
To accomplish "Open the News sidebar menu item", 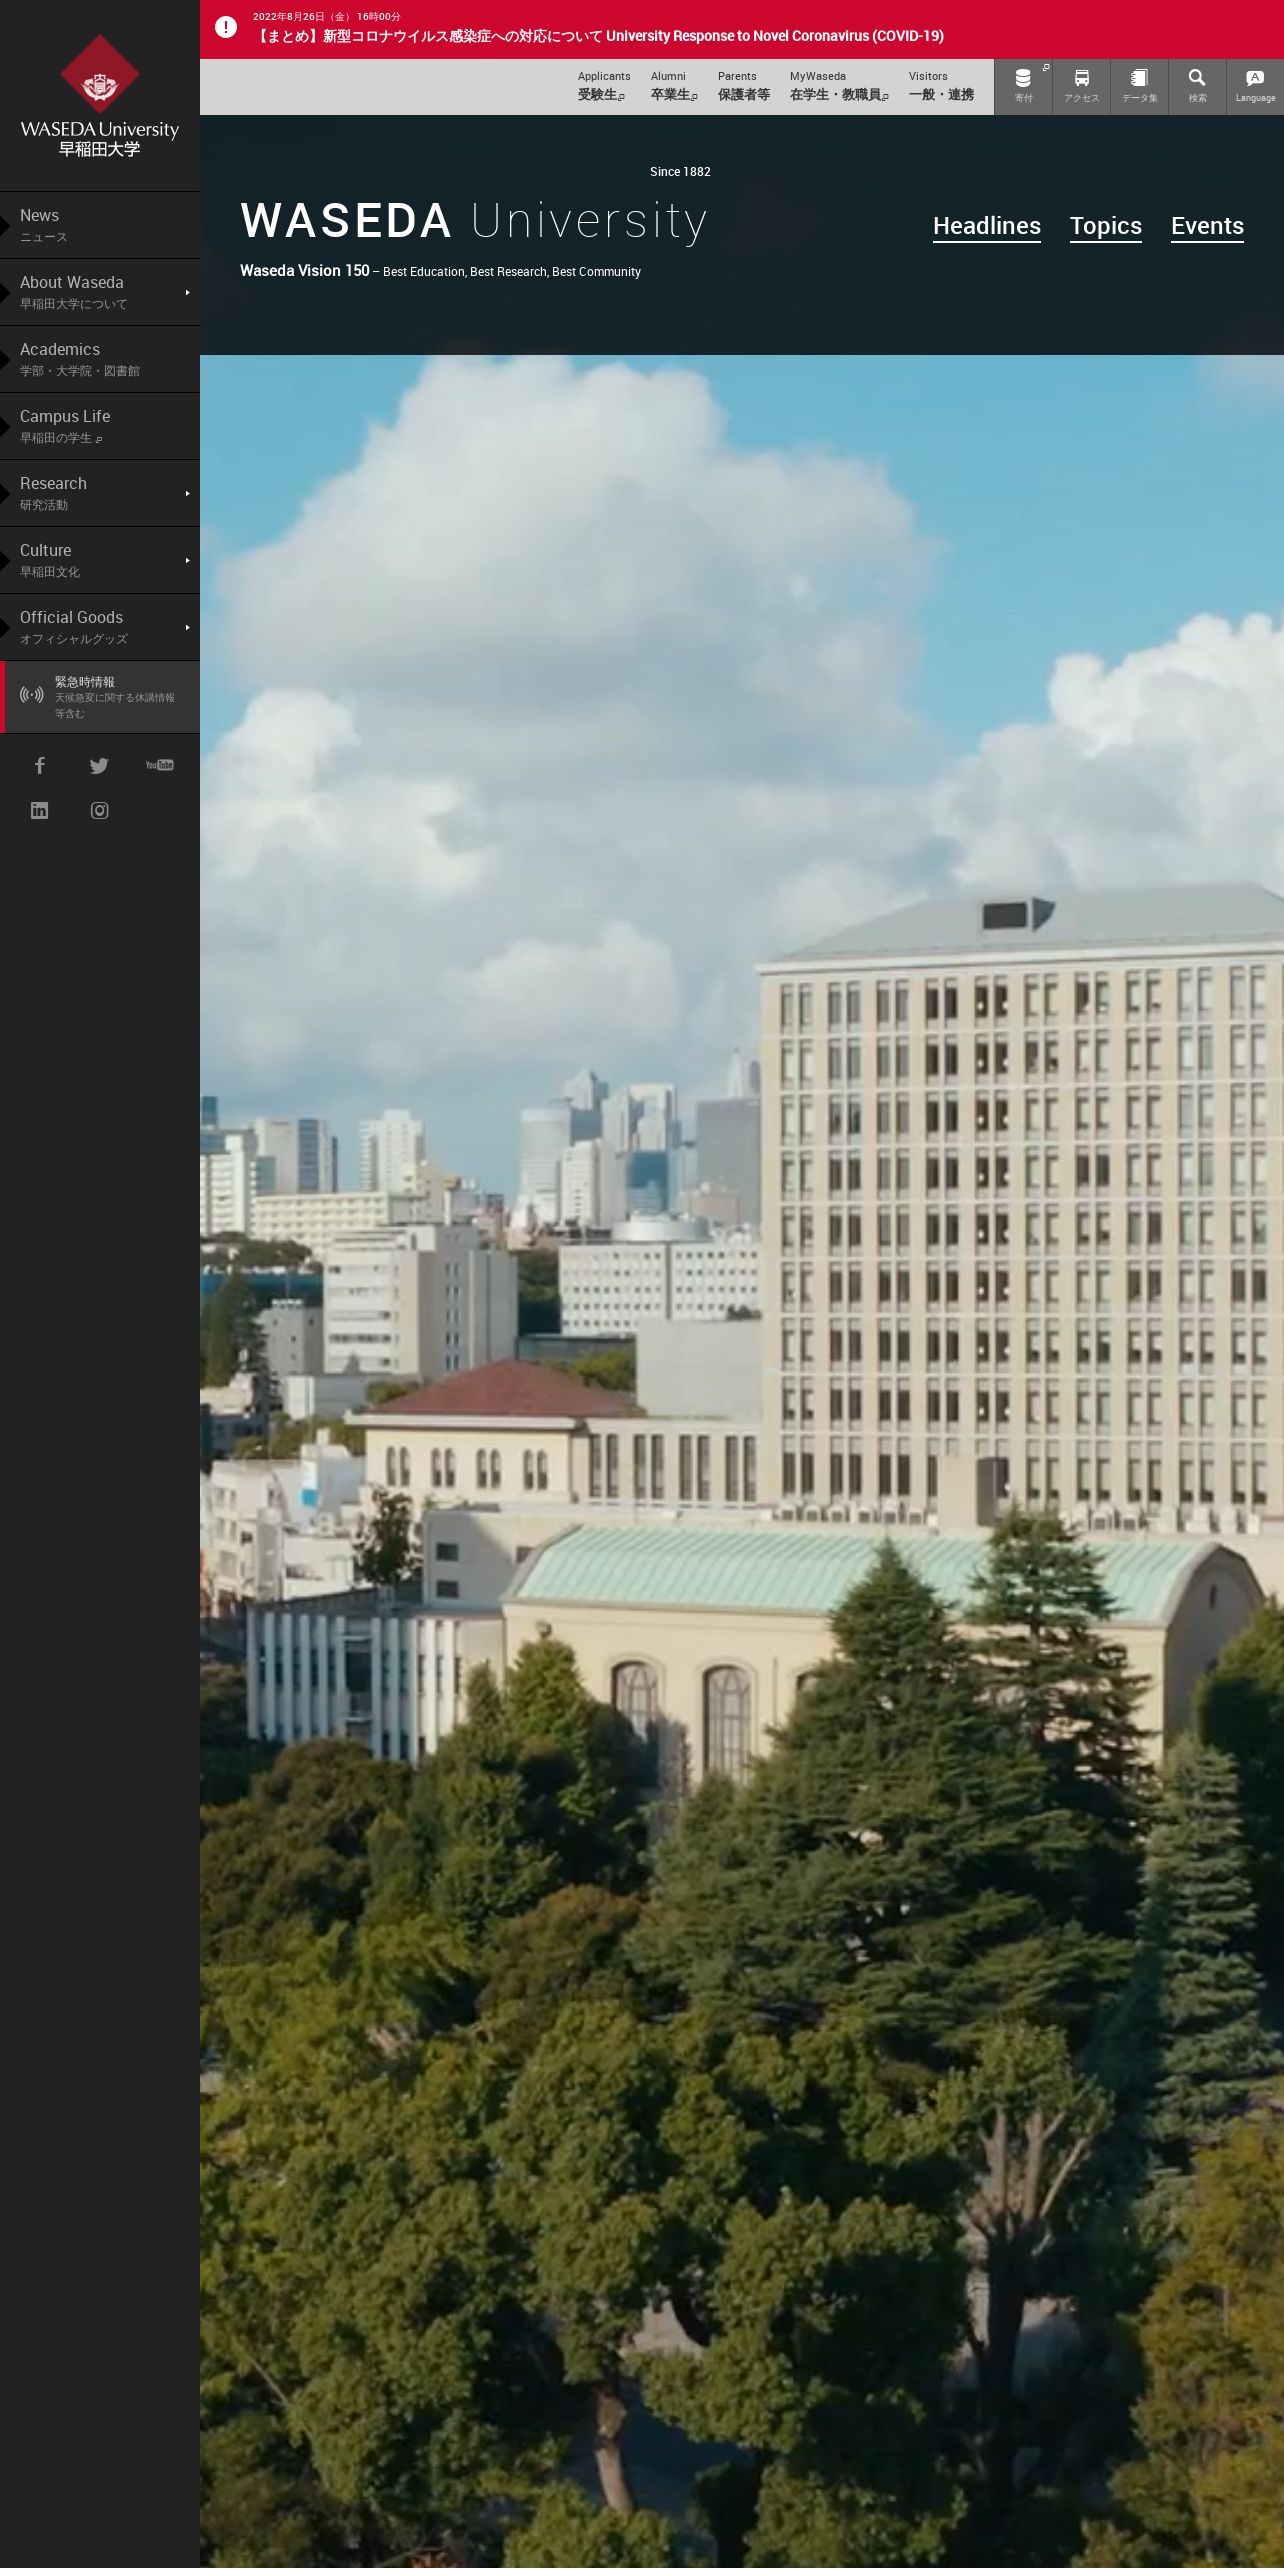I will (100, 225).
